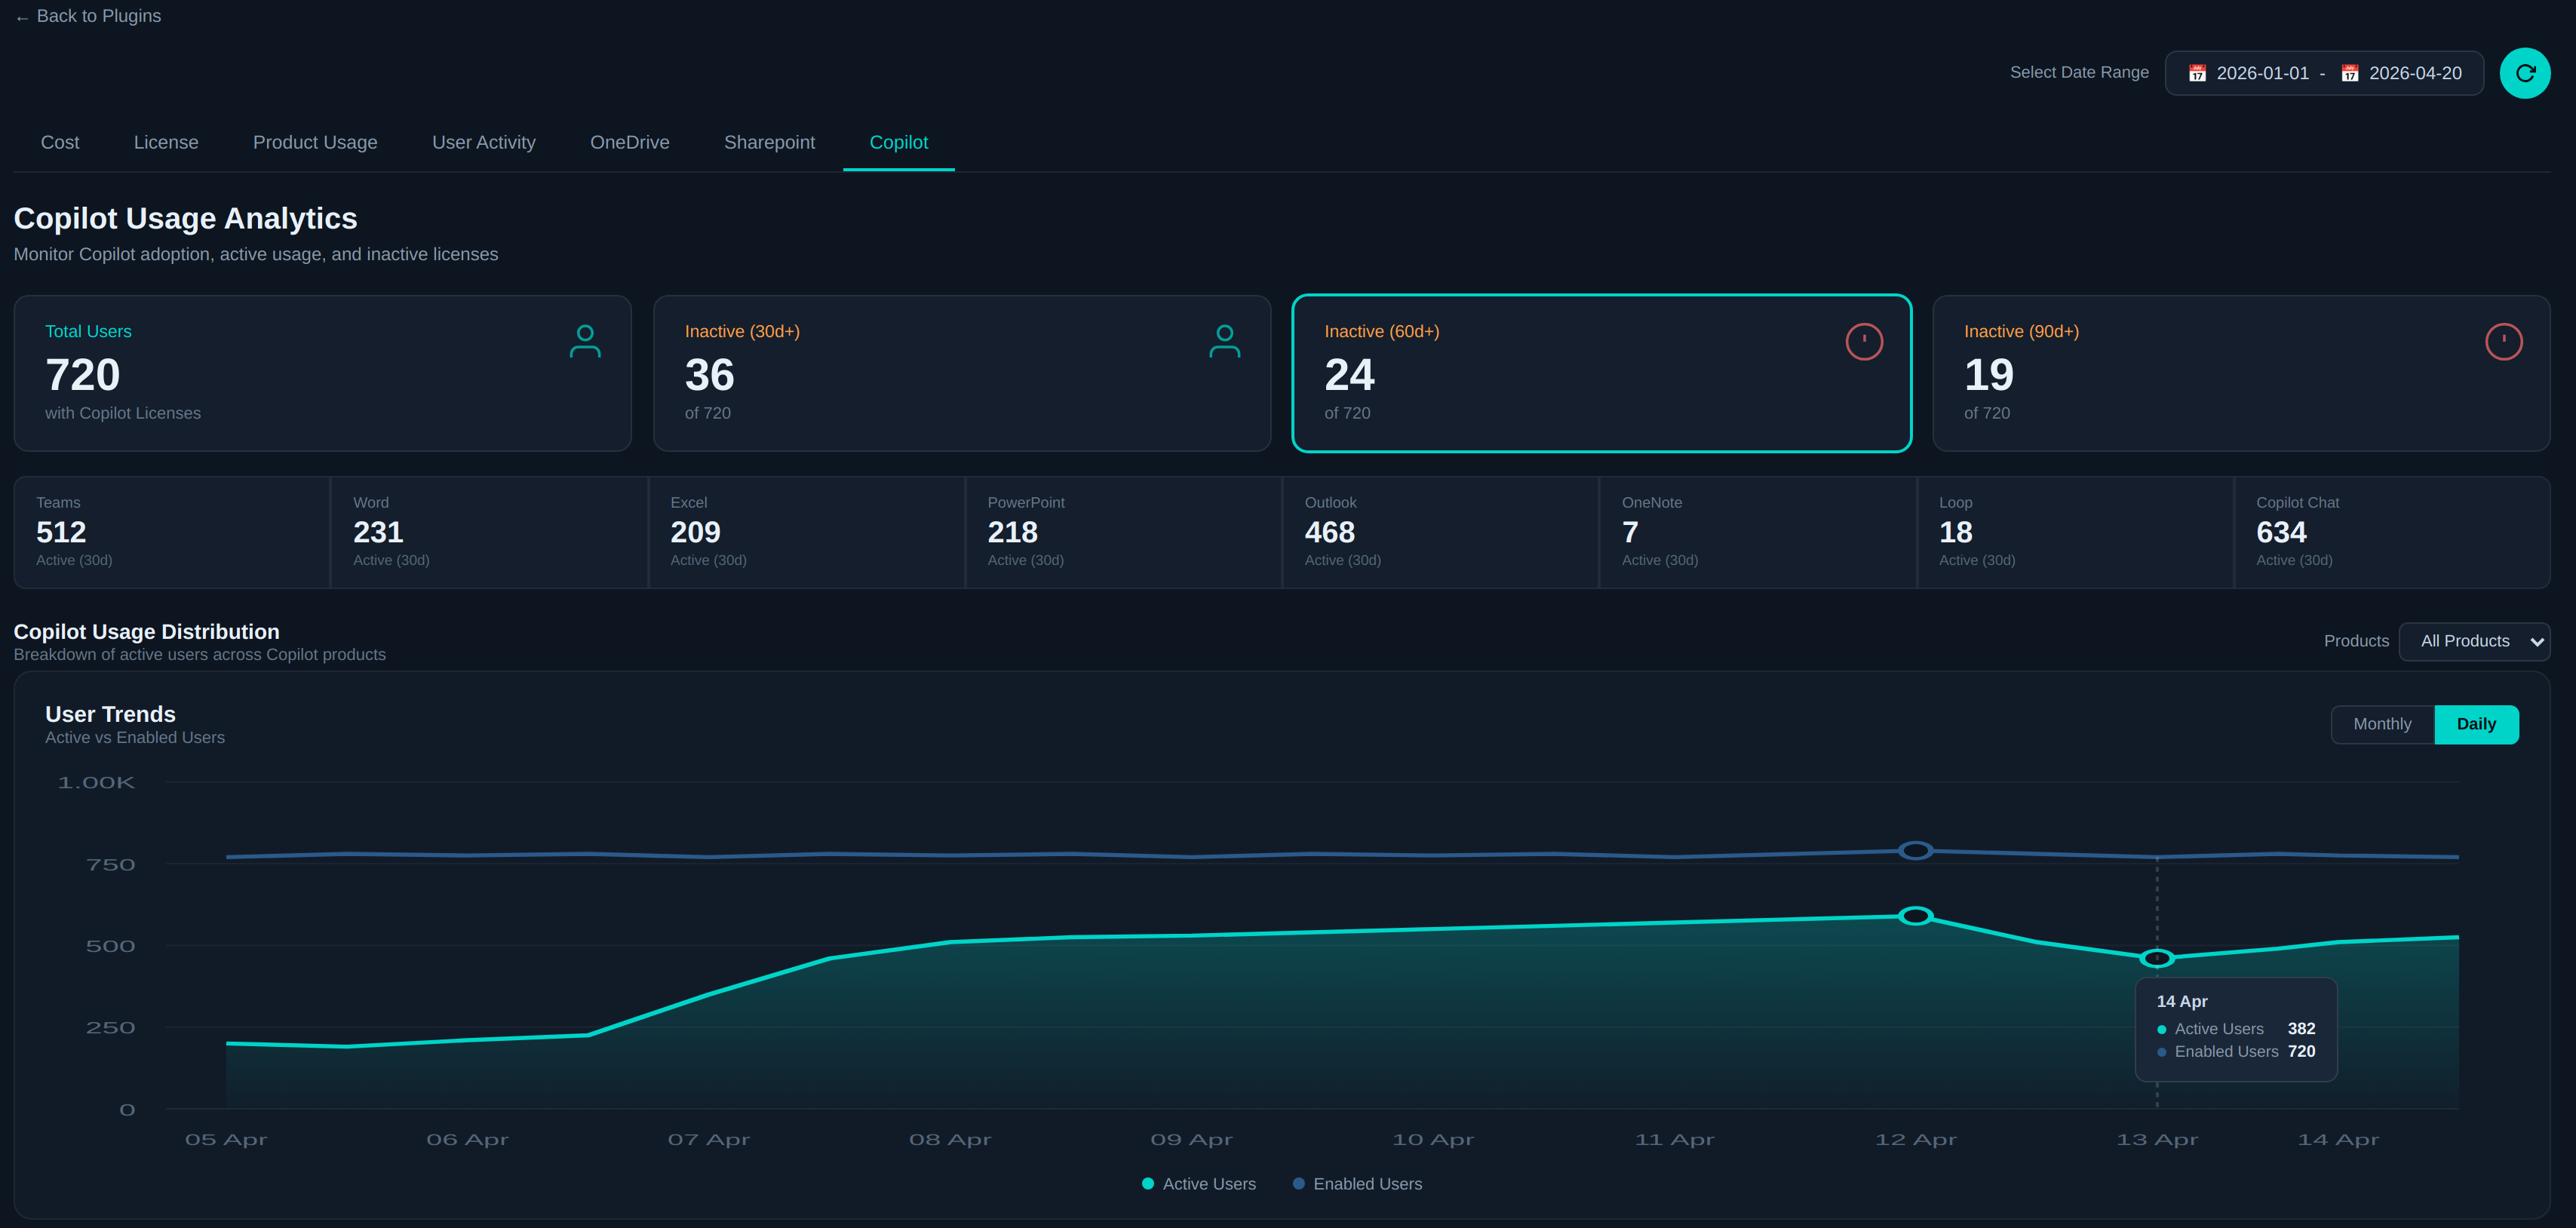The width and height of the screenshot is (2576, 1228).
Task: Switch chart to Daily view
Action: click(x=2476, y=724)
